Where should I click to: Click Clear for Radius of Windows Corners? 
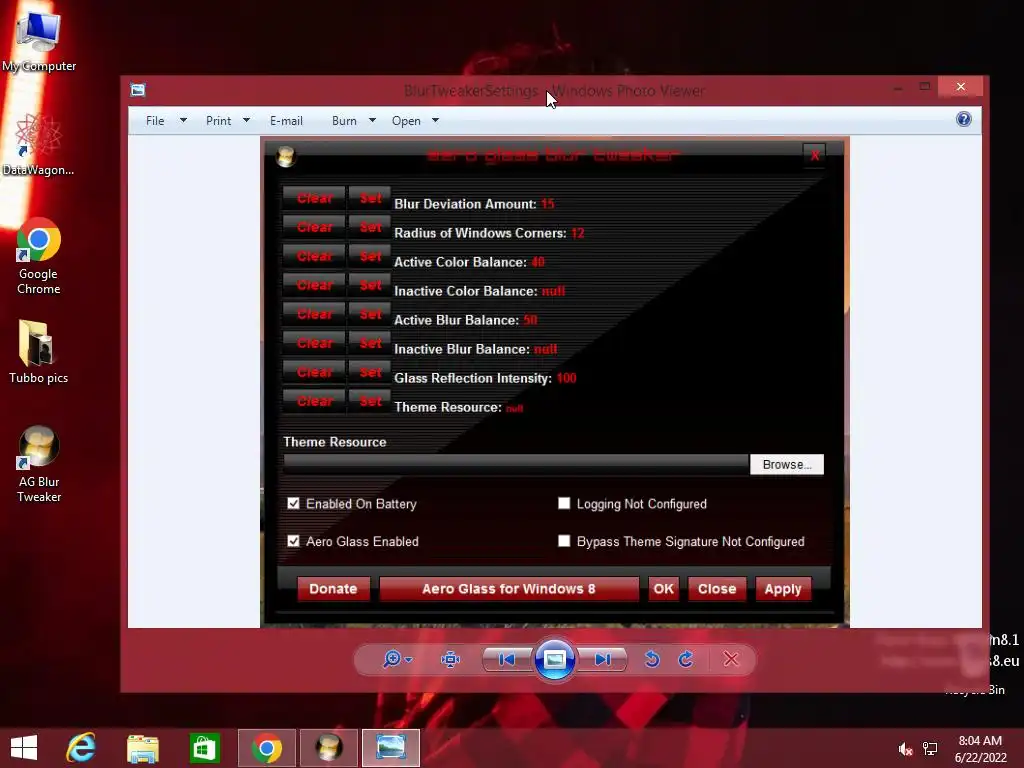tap(314, 227)
